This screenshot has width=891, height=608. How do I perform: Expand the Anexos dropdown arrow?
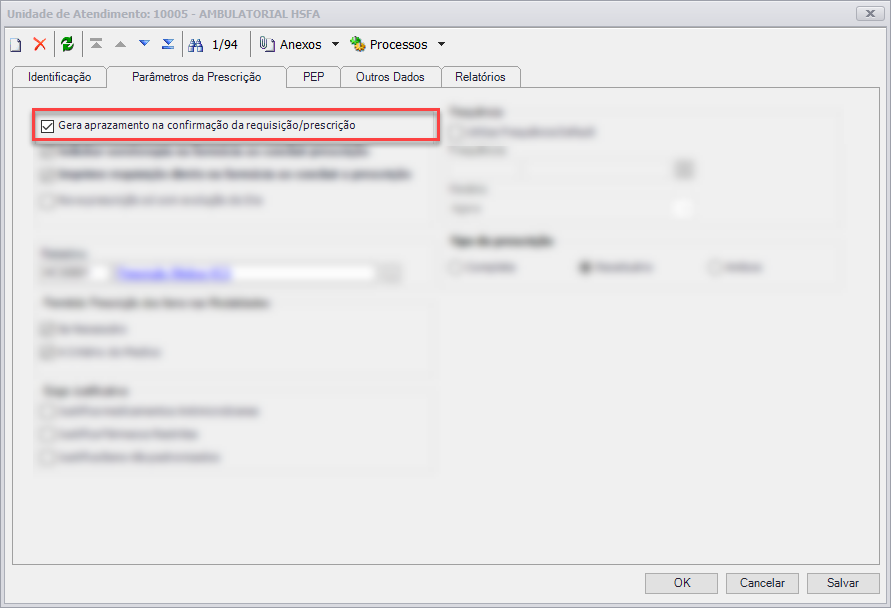pyautogui.click(x=335, y=44)
